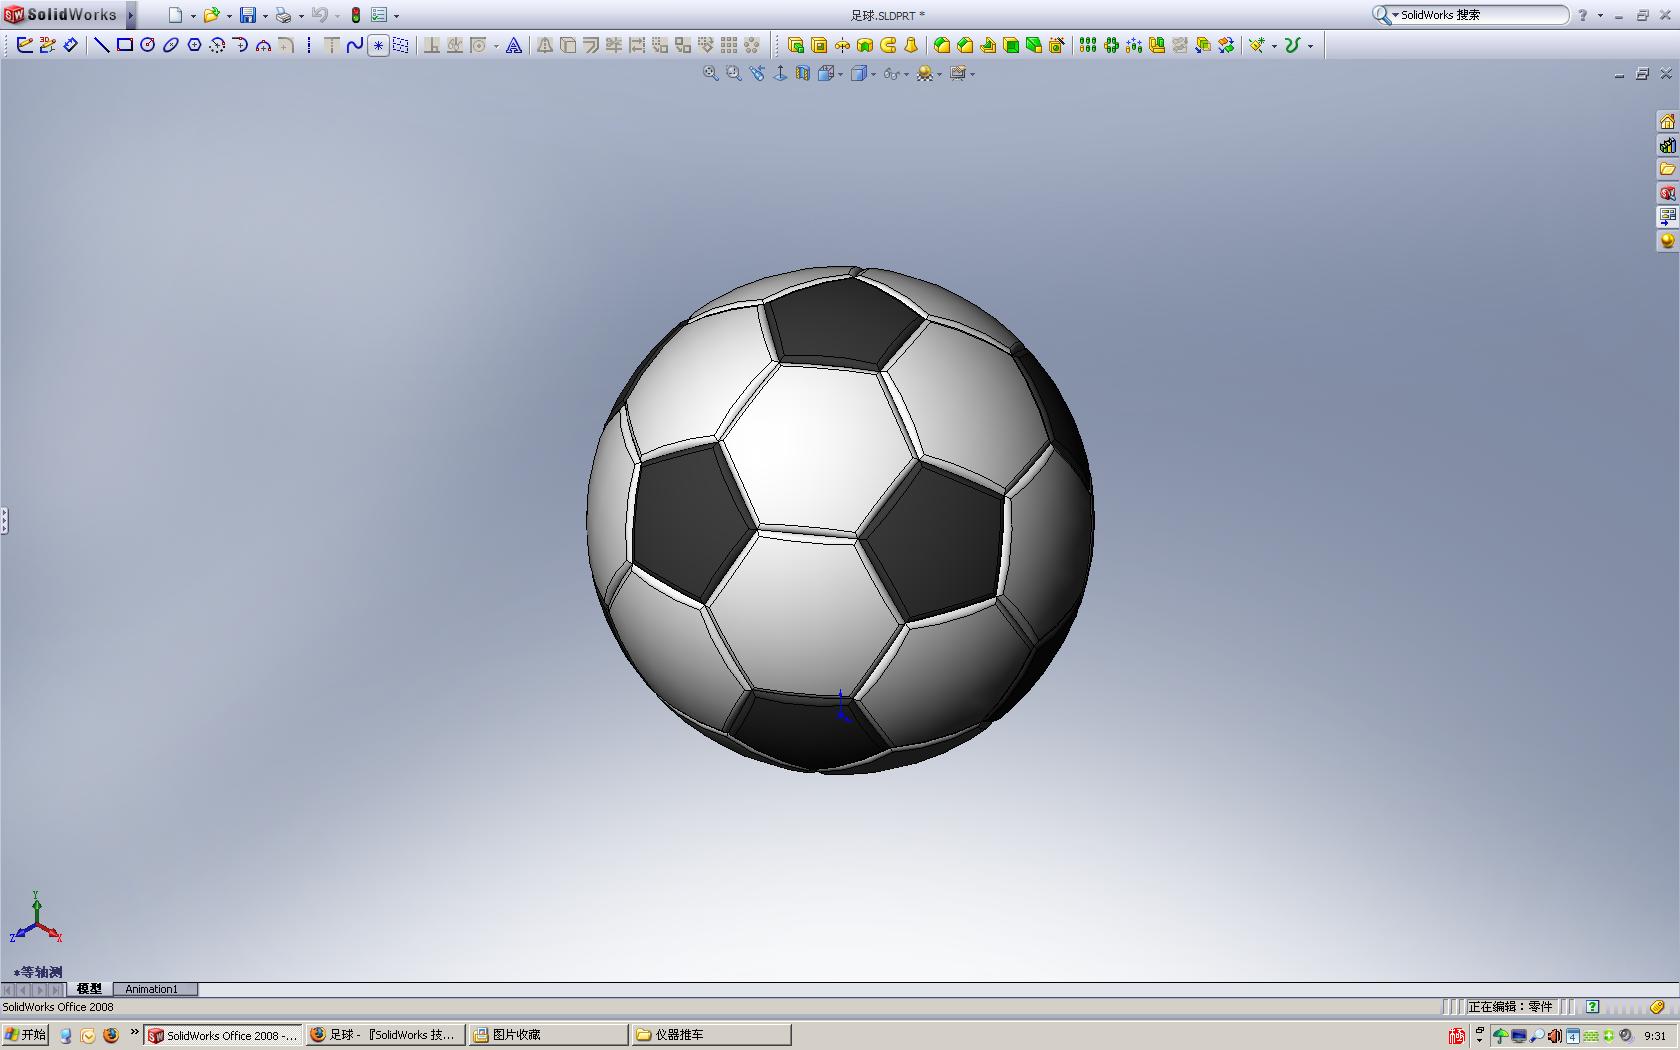Select the Circle sketch tool
Screen dimensions: 1680x1050
click(x=148, y=45)
